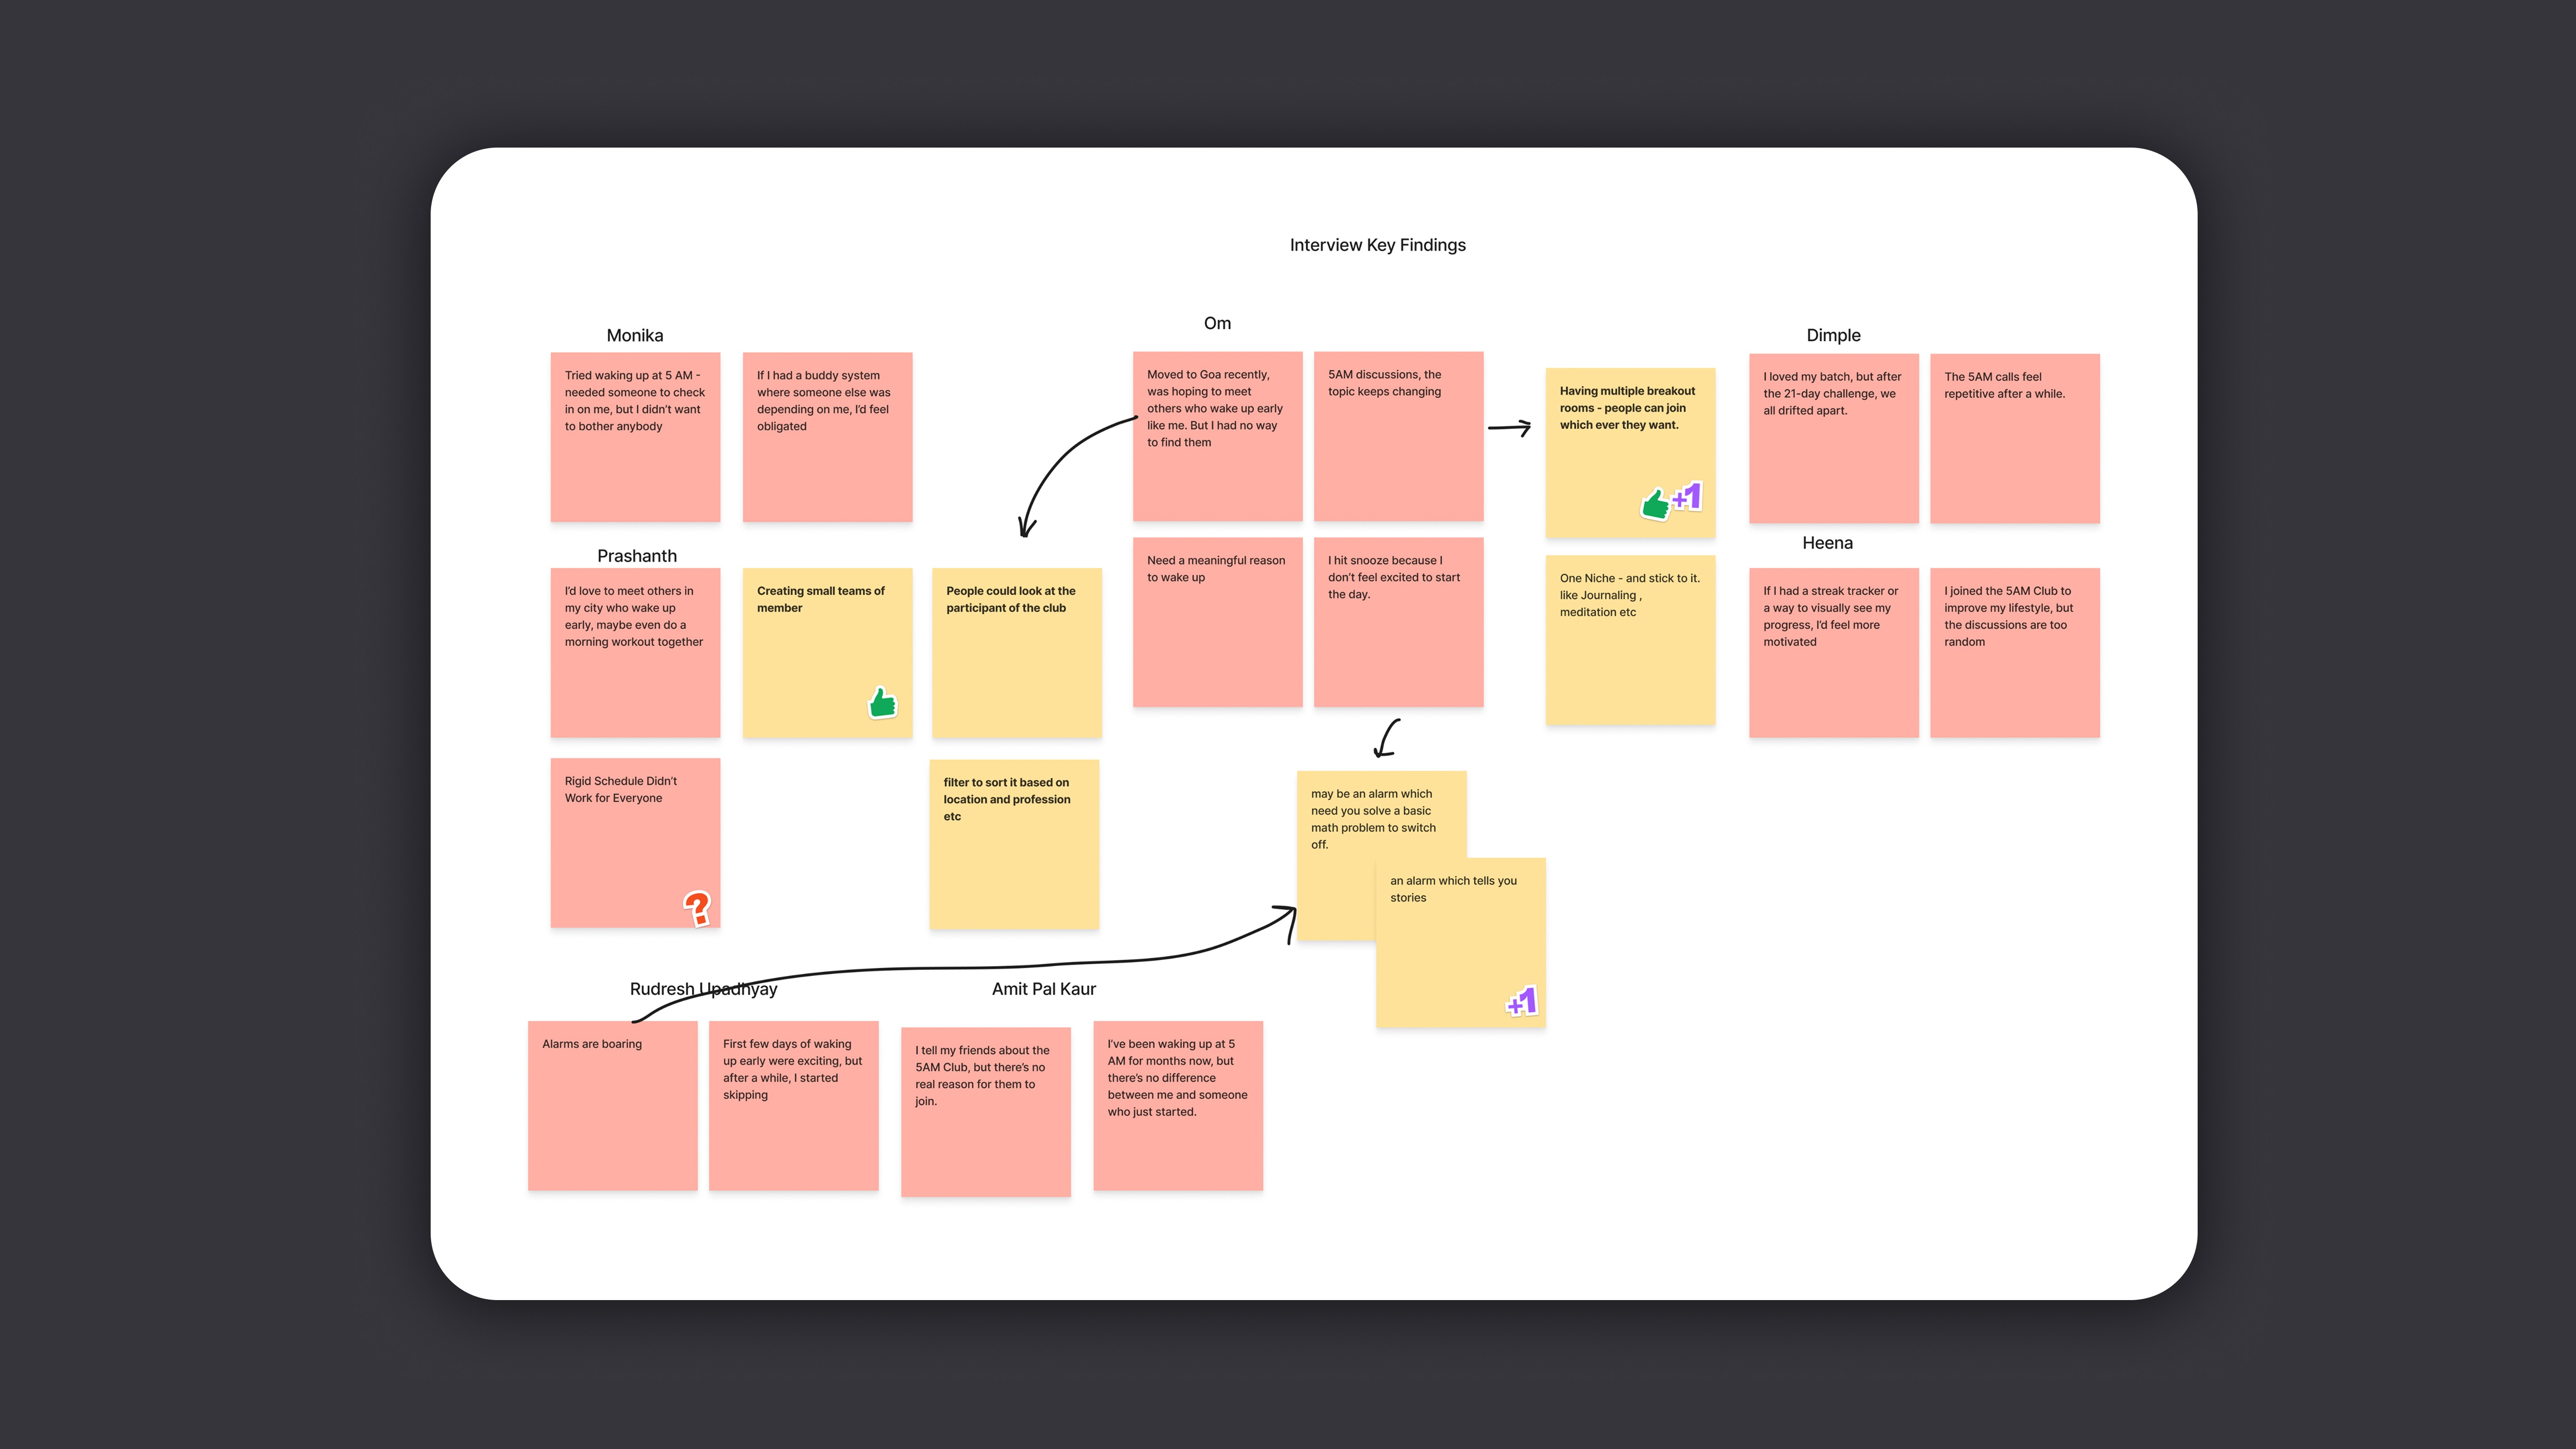Select the Heena heading text
Screen dimensions: 2576x1449
click(x=1827, y=543)
